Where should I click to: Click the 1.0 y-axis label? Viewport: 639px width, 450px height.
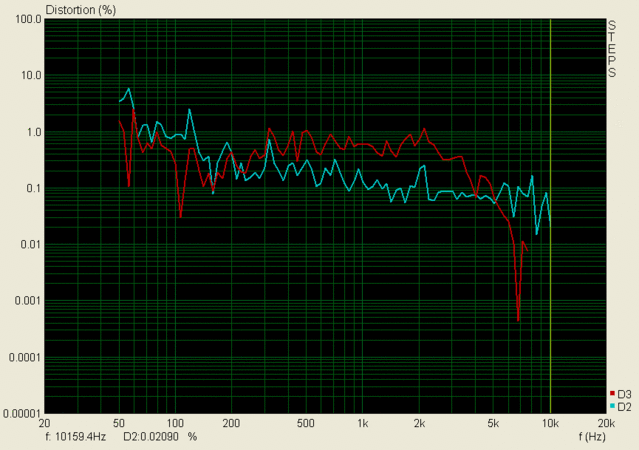tap(34, 132)
